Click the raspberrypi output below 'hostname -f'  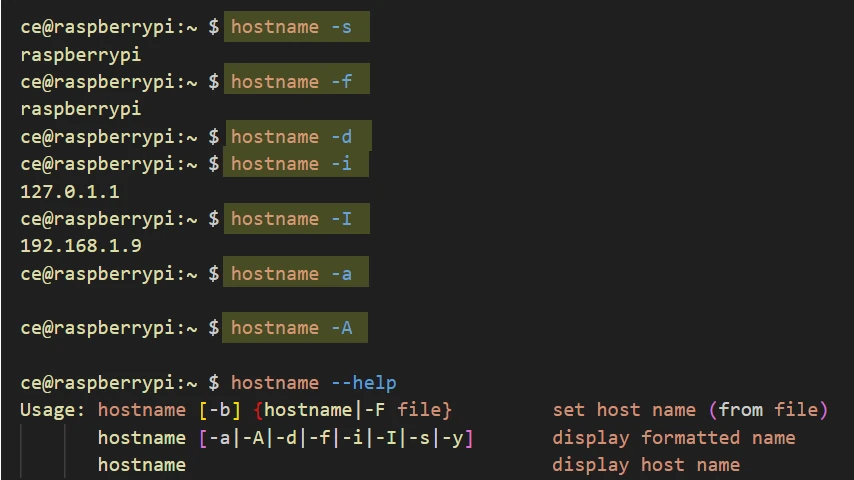pos(80,109)
